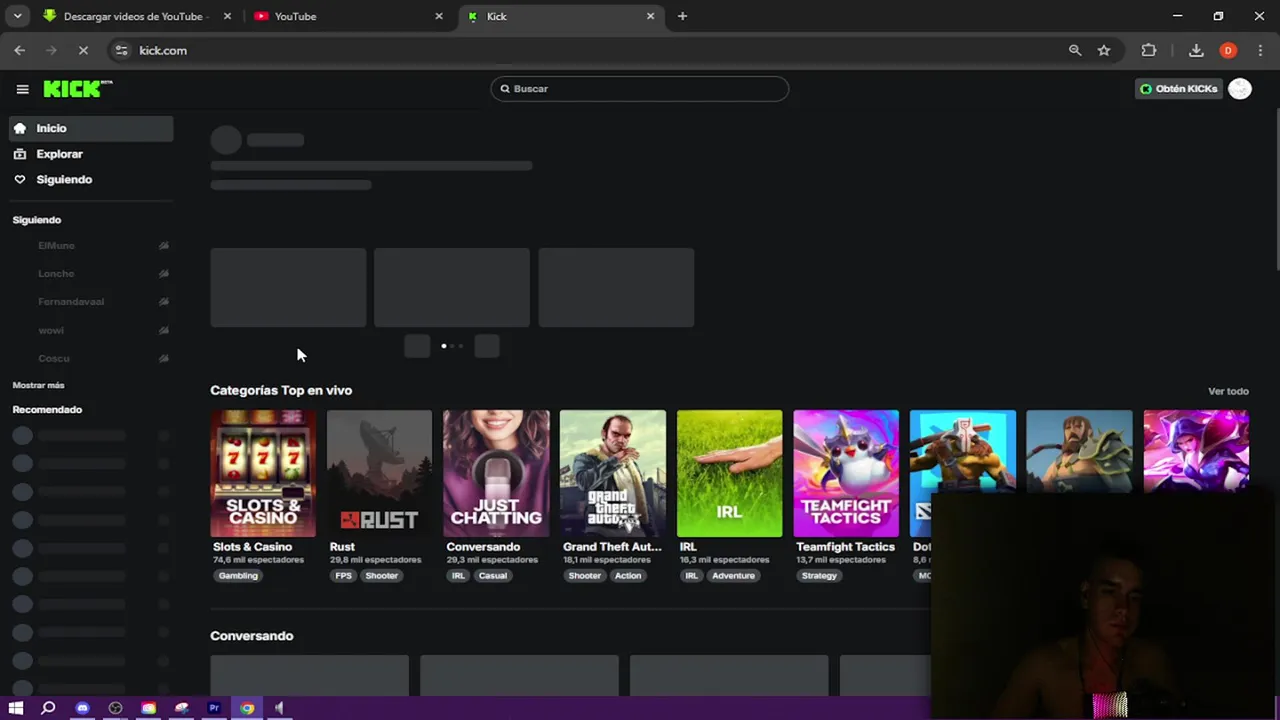Open the Chrome three-dot menu
Screen dimensions: 1280x720
click(x=1260, y=50)
